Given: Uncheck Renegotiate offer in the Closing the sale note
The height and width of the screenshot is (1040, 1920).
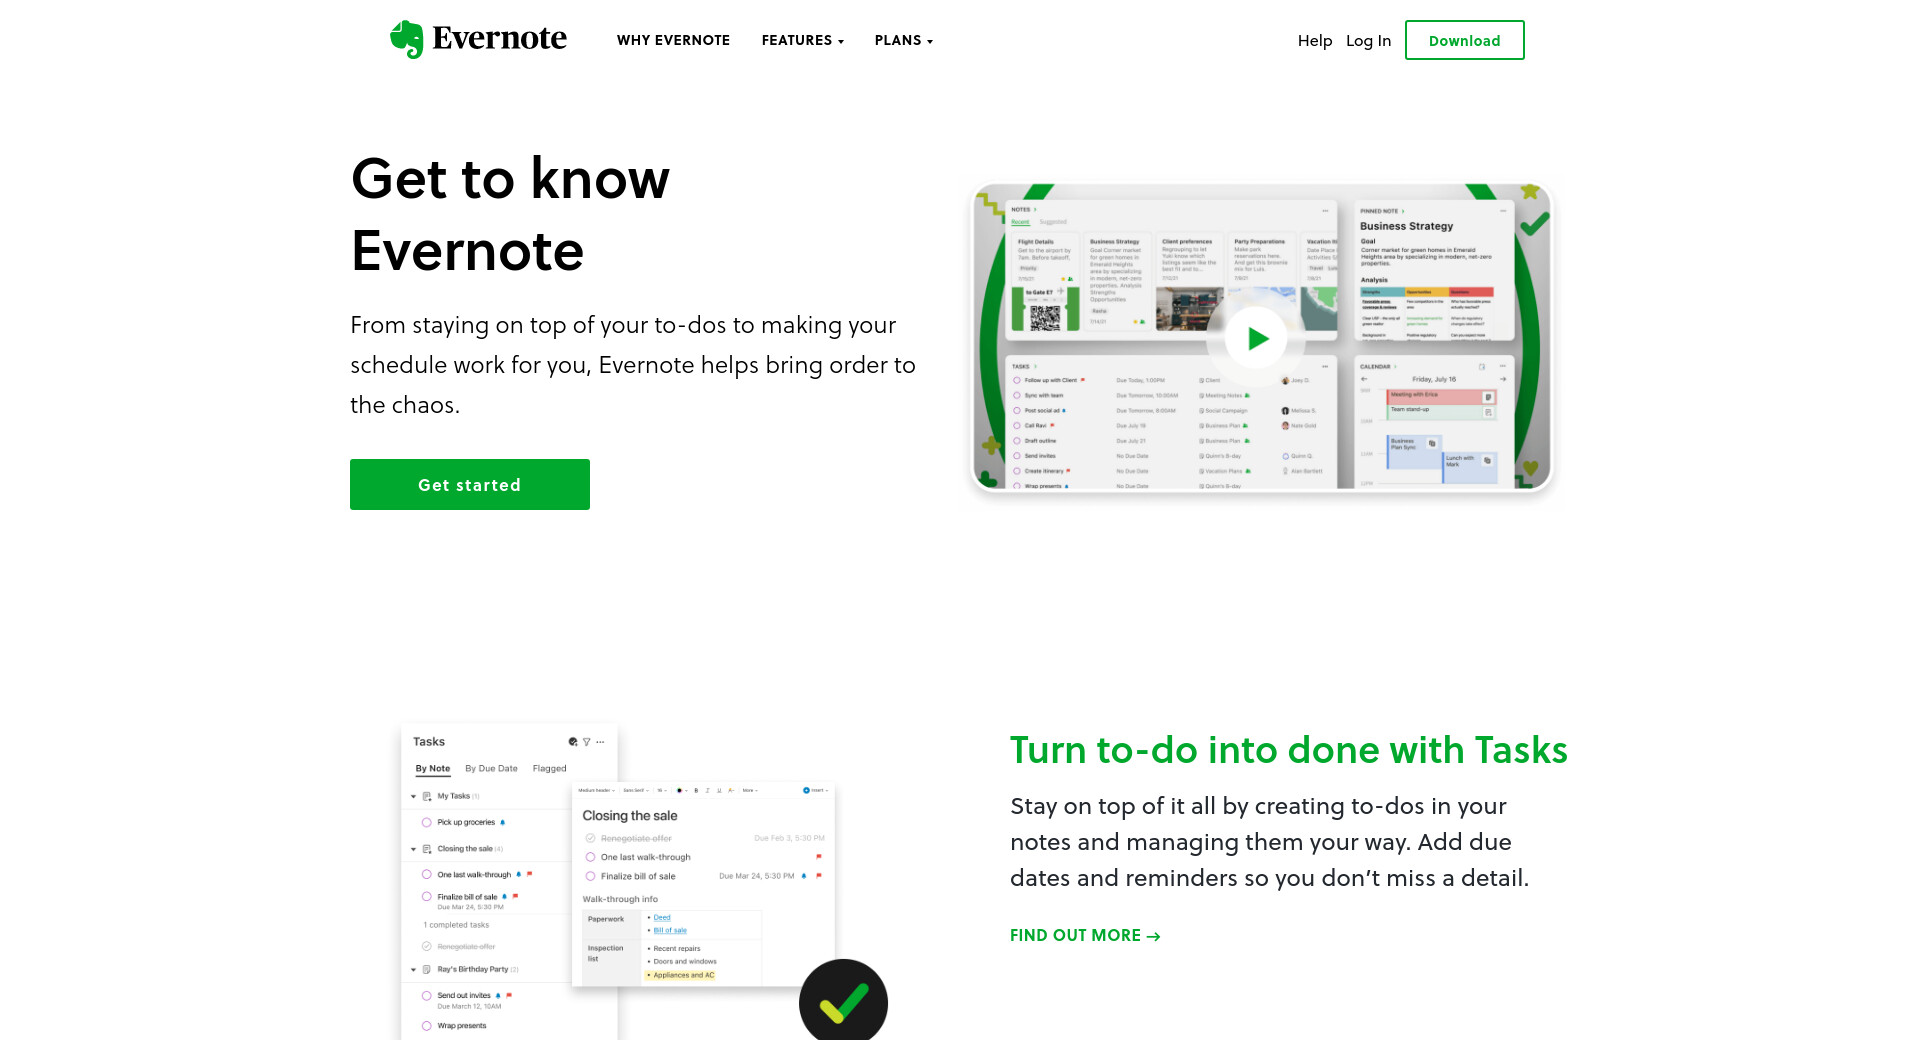Looking at the screenshot, I should (590, 838).
